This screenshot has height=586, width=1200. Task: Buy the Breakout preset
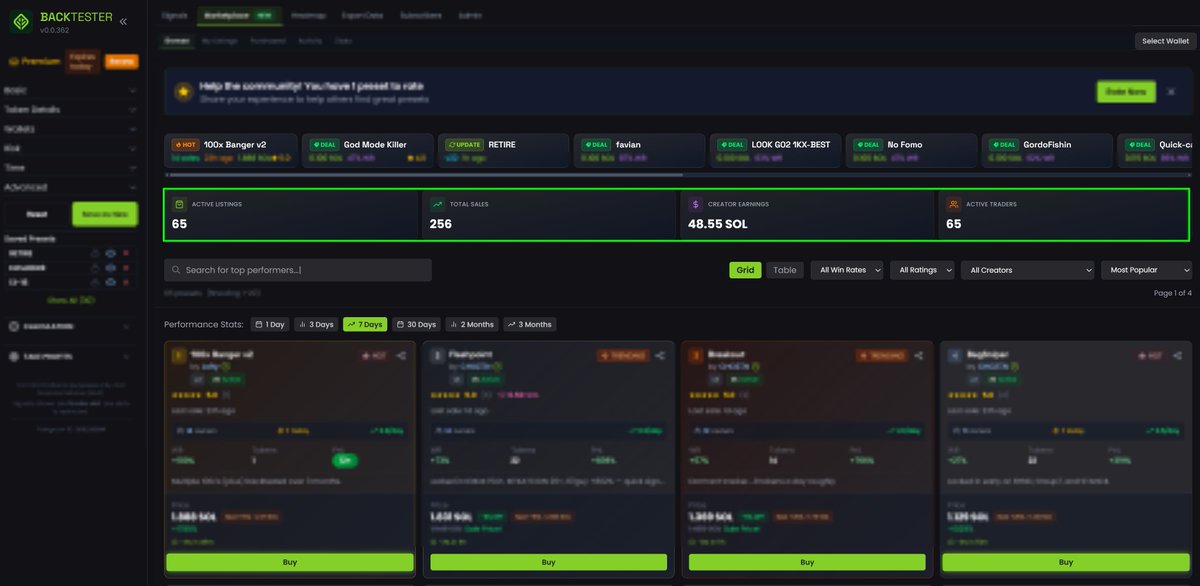pyautogui.click(x=806, y=562)
